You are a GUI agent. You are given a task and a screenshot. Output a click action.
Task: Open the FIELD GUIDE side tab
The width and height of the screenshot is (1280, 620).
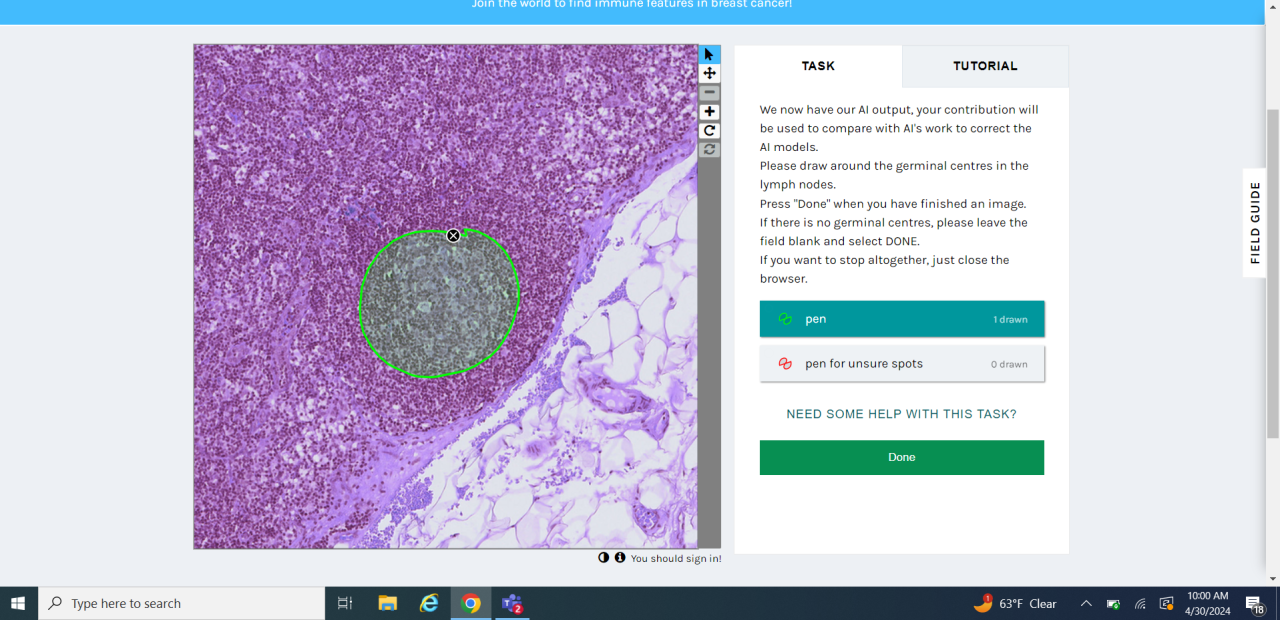(x=1255, y=223)
